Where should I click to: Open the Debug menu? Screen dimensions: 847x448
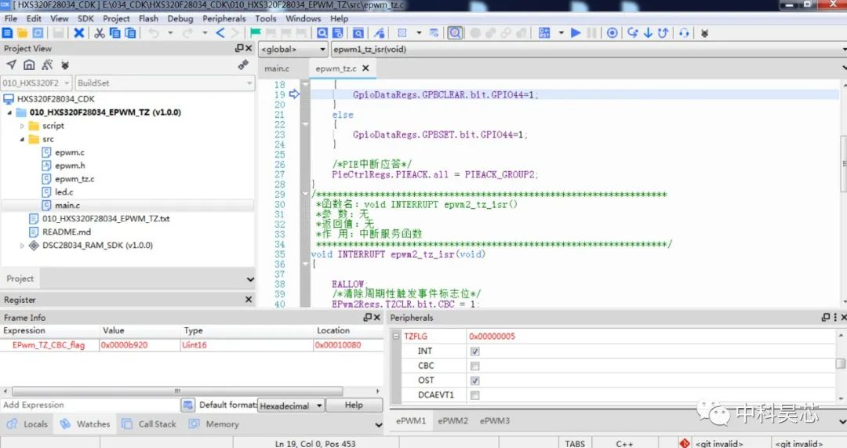180,18
